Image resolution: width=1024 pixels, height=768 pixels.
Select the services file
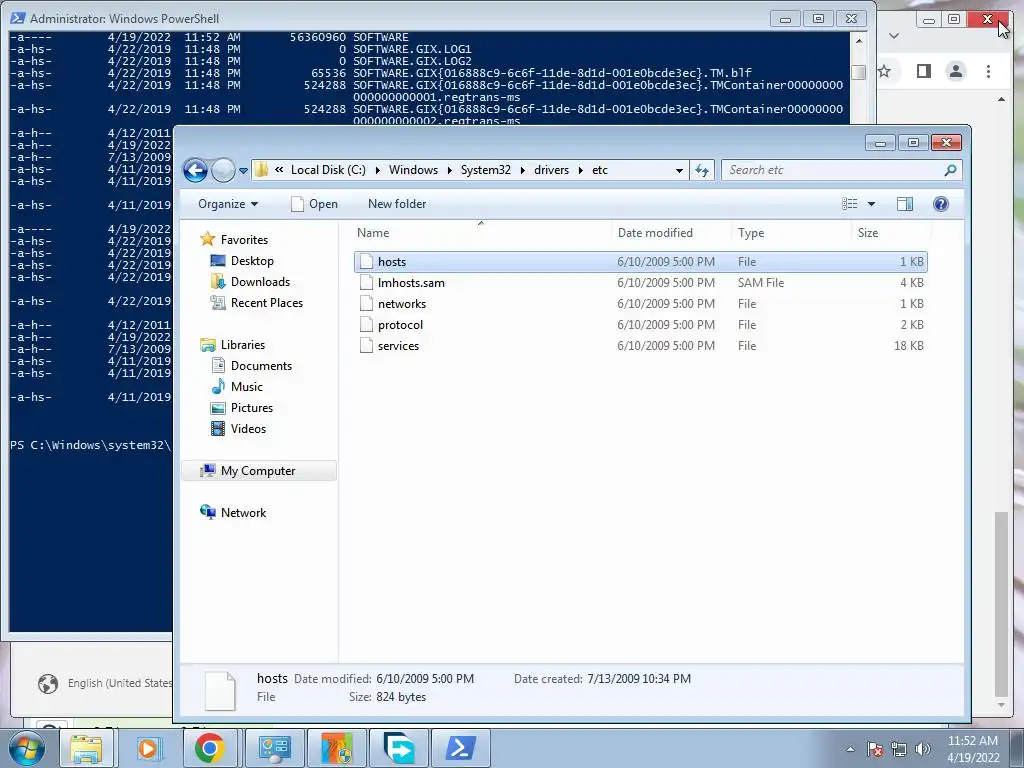(x=641, y=345)
